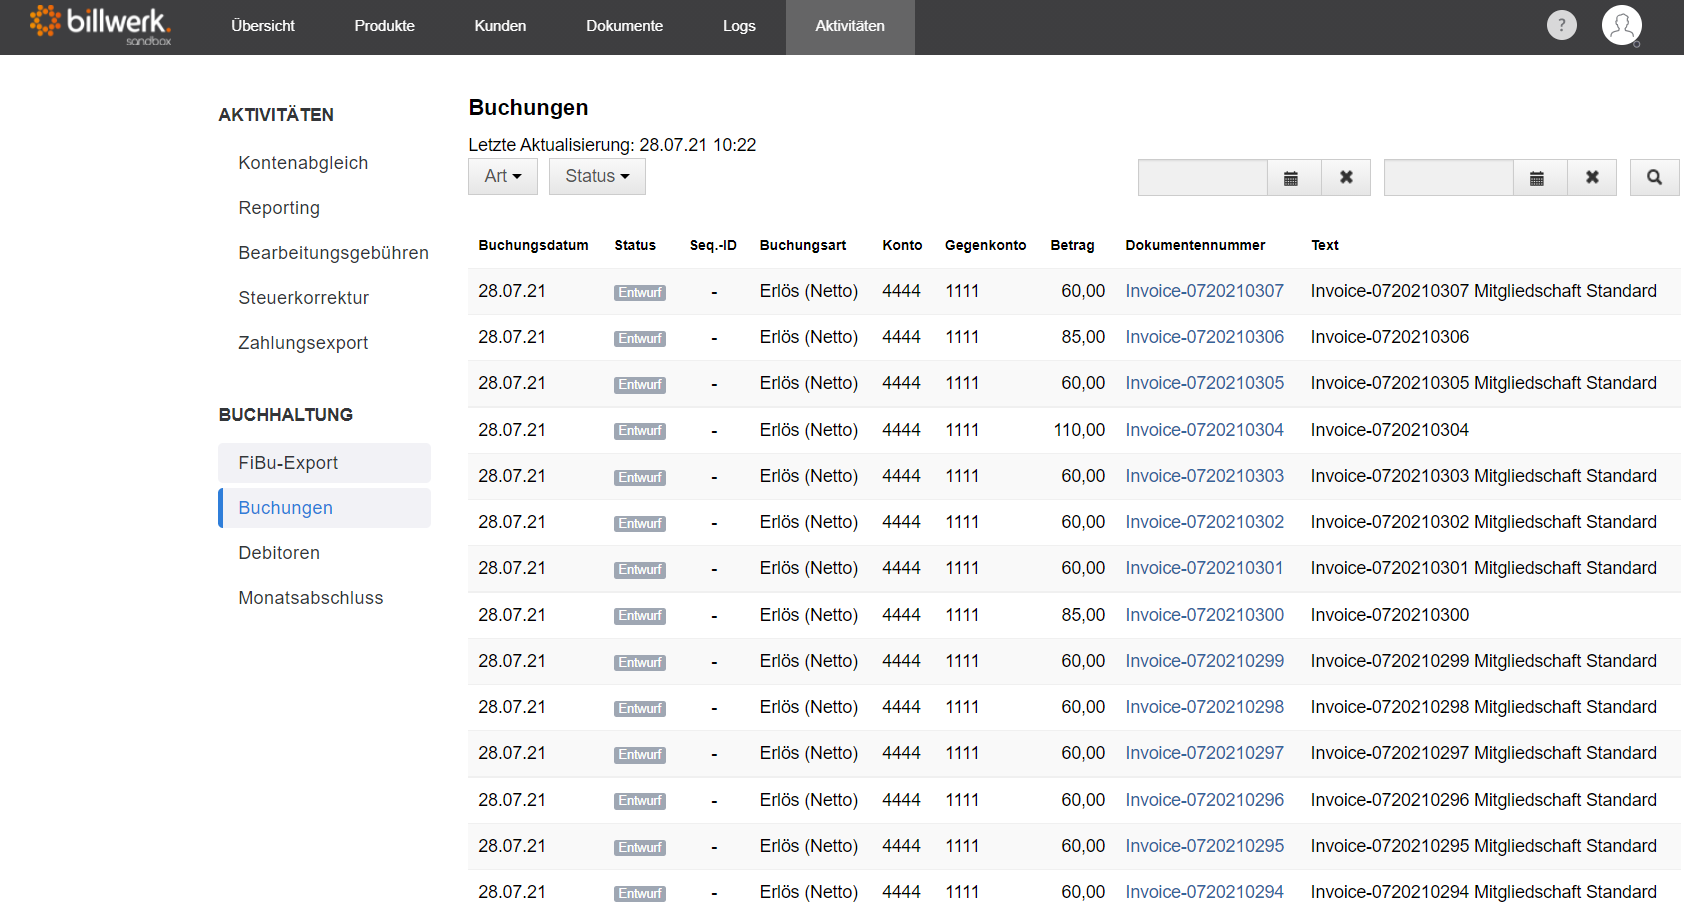1684x908 pixels.
Task: Go to Monatsabschluss sidebar item
Action: (x=310, y=598)
